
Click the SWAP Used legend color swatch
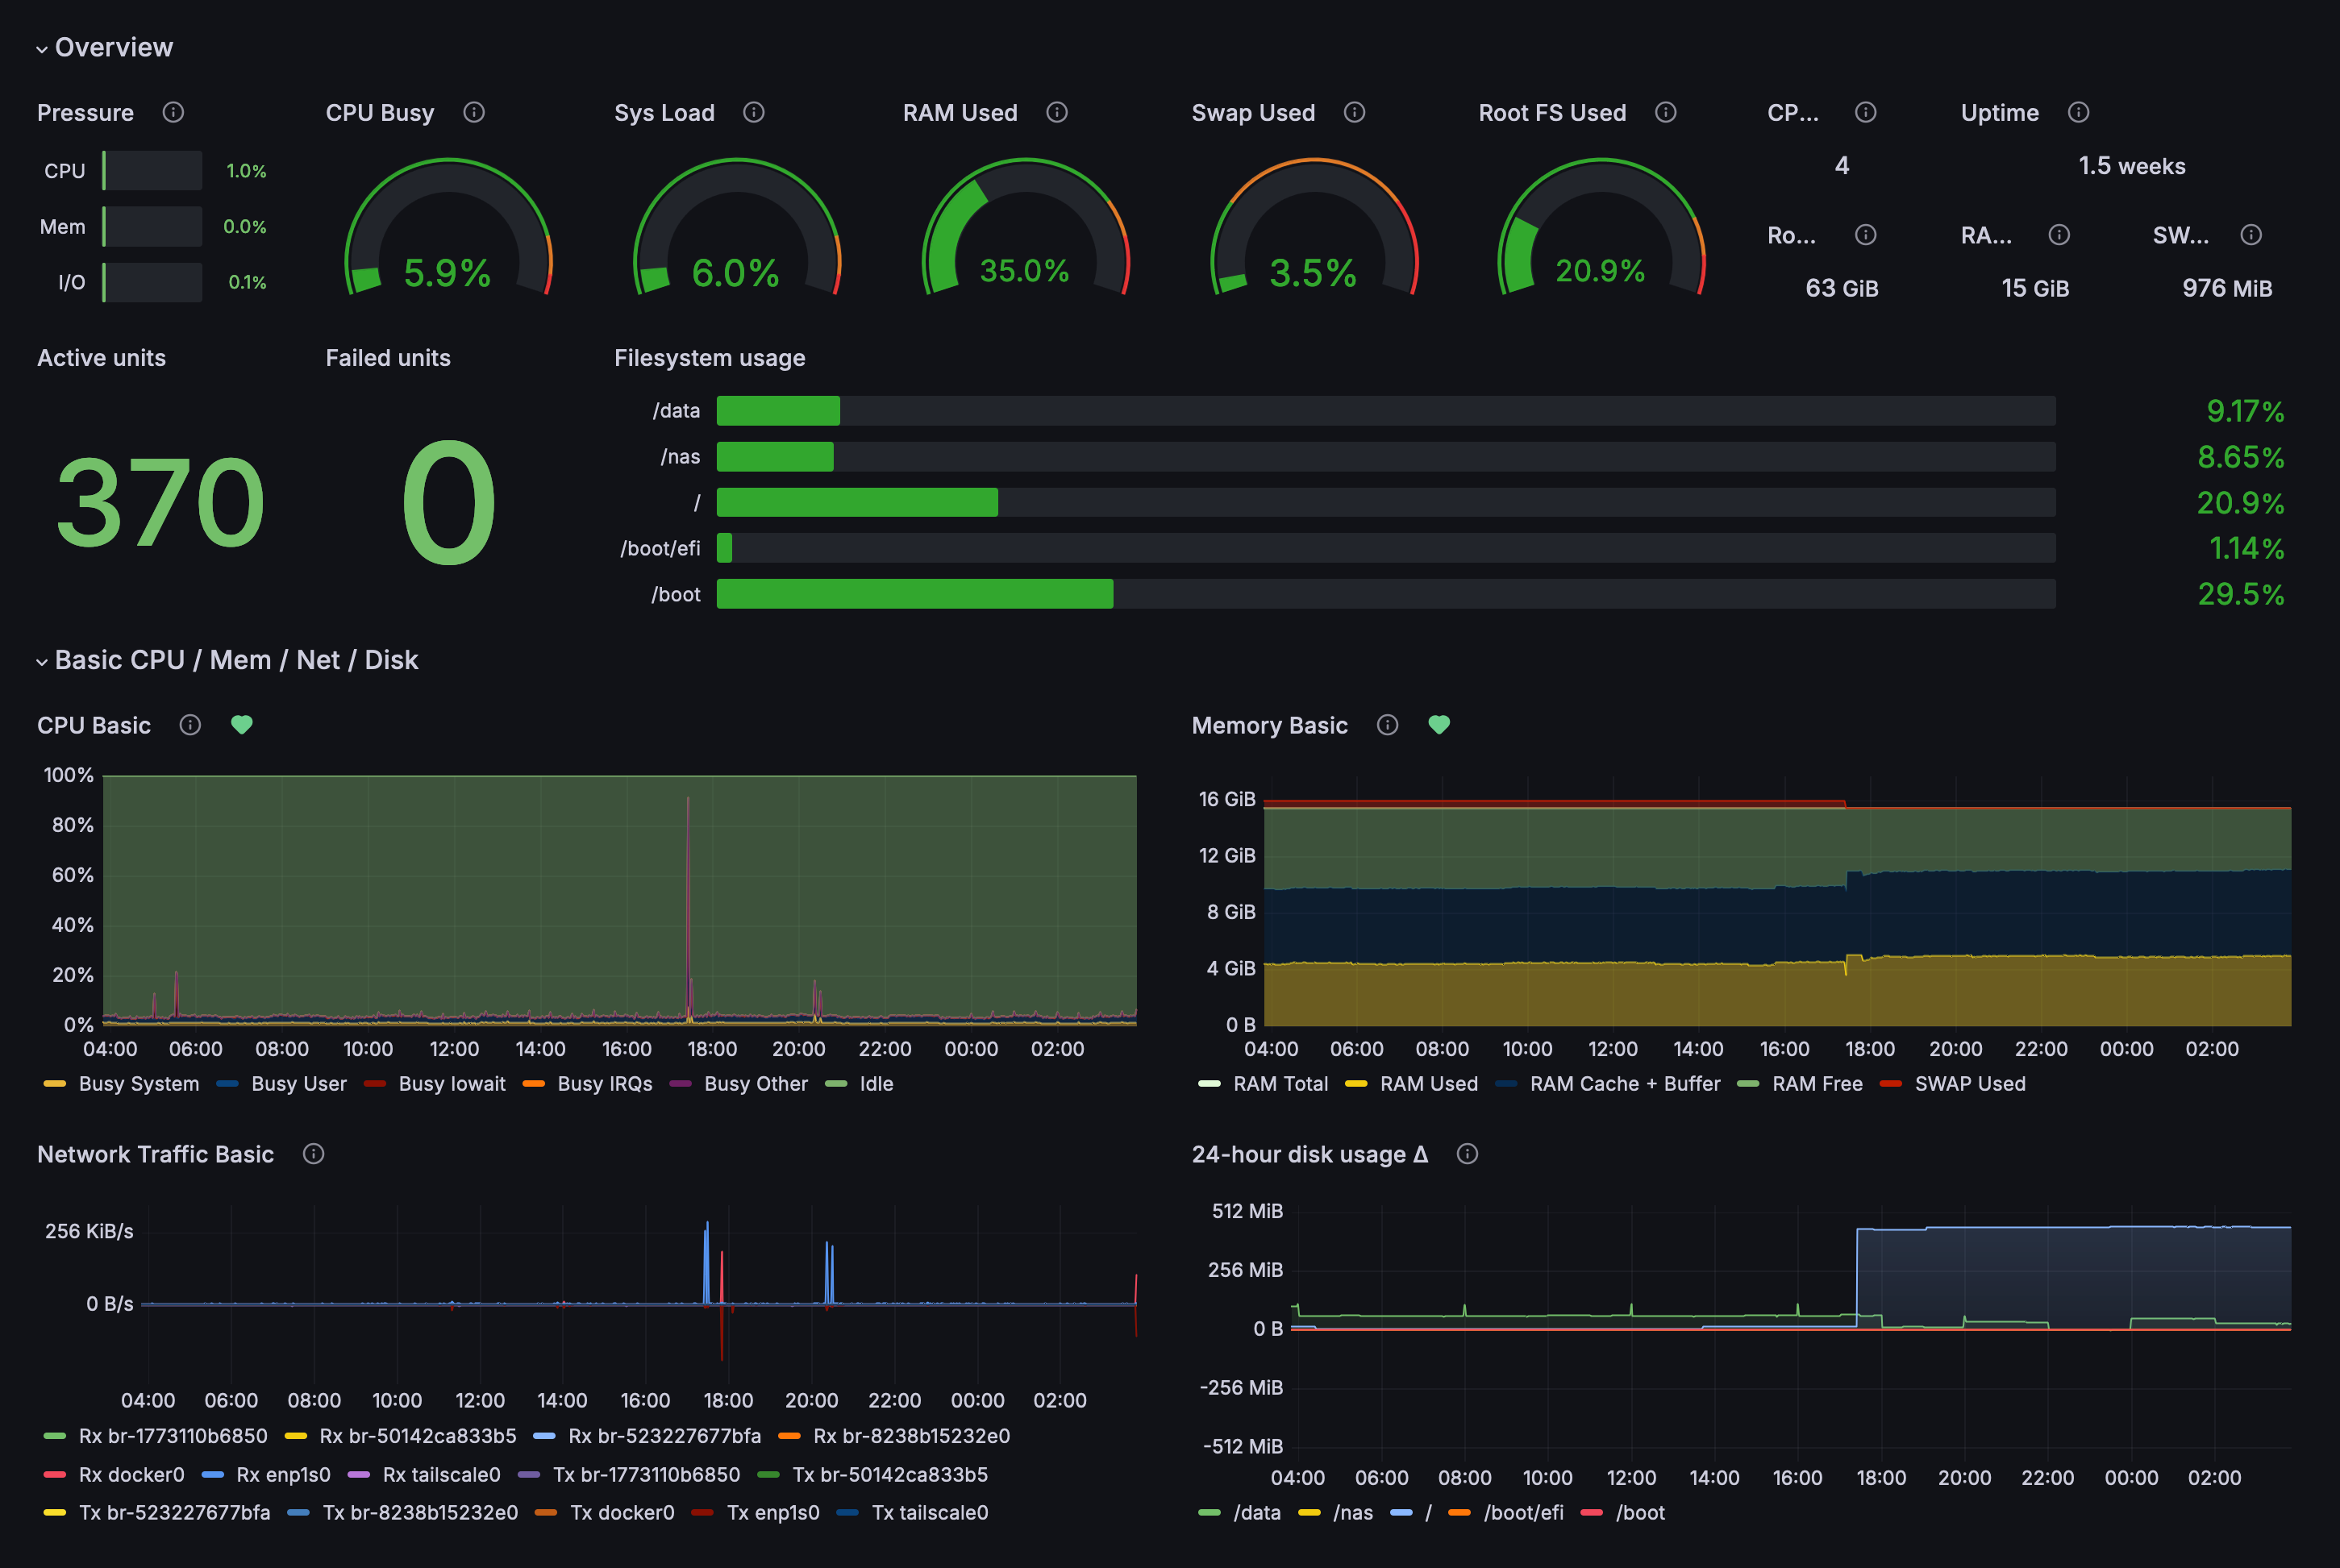(x=1890, y=1084)
